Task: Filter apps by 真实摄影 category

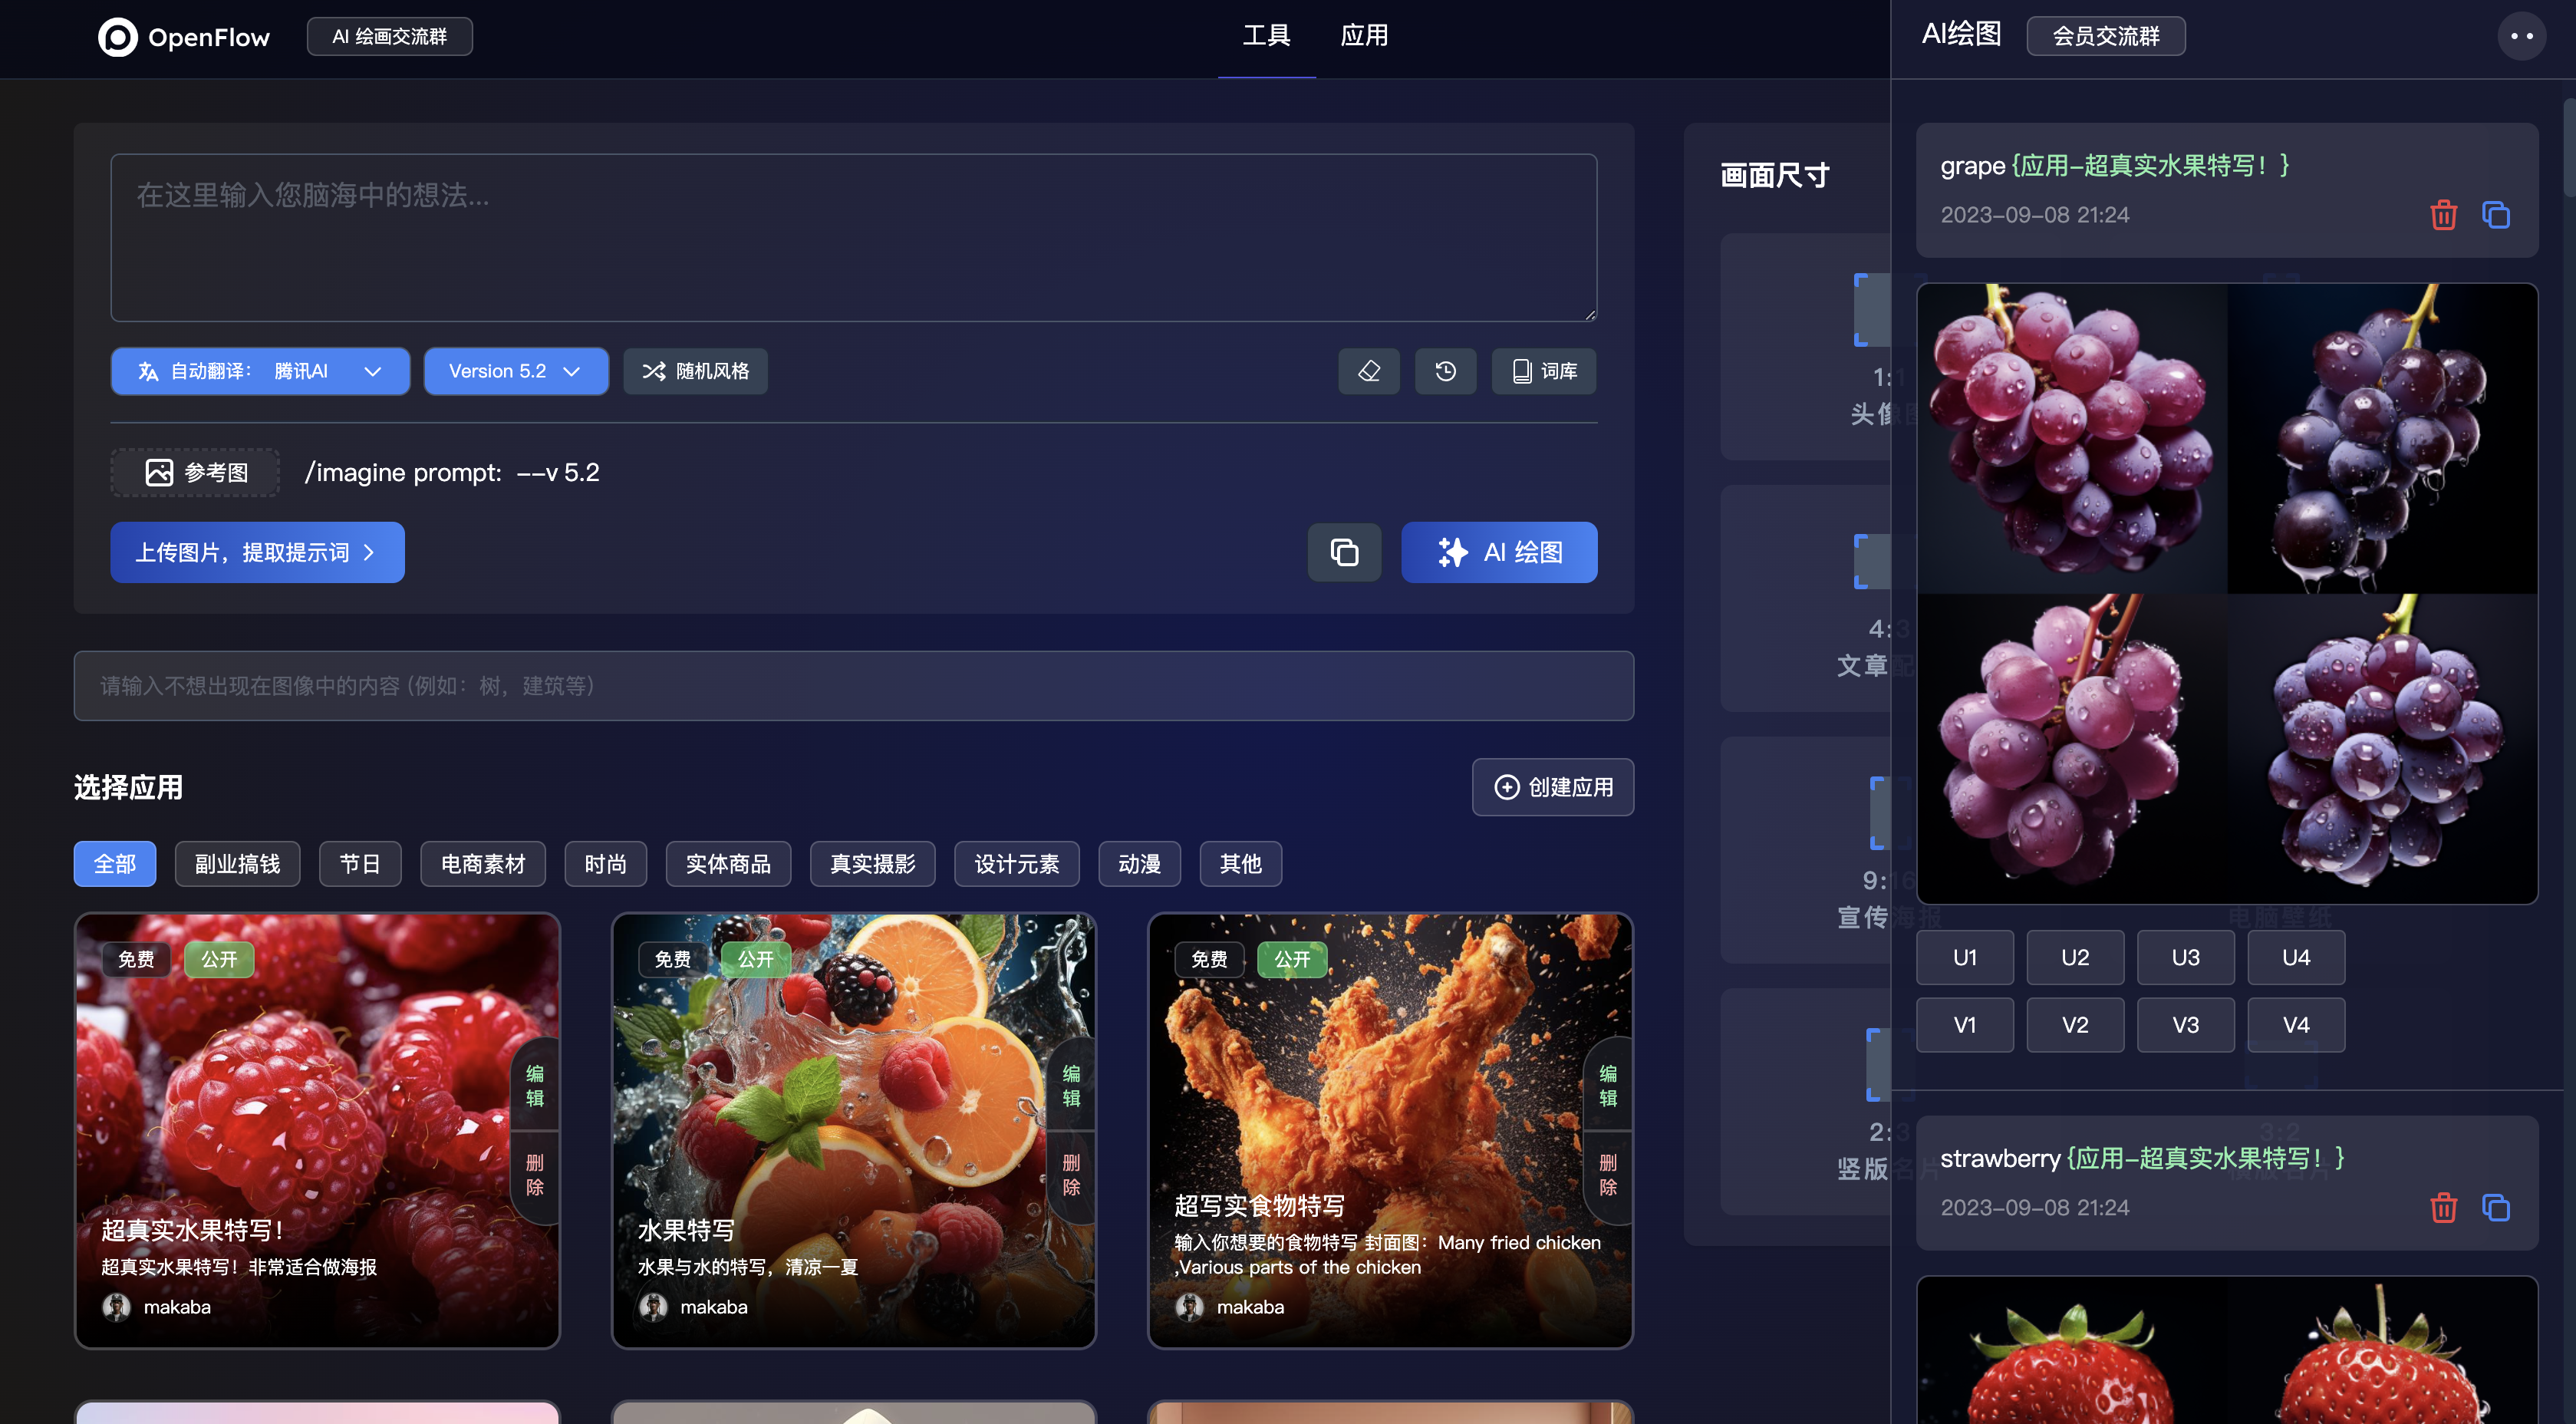Action: click(x=872, y=863)
